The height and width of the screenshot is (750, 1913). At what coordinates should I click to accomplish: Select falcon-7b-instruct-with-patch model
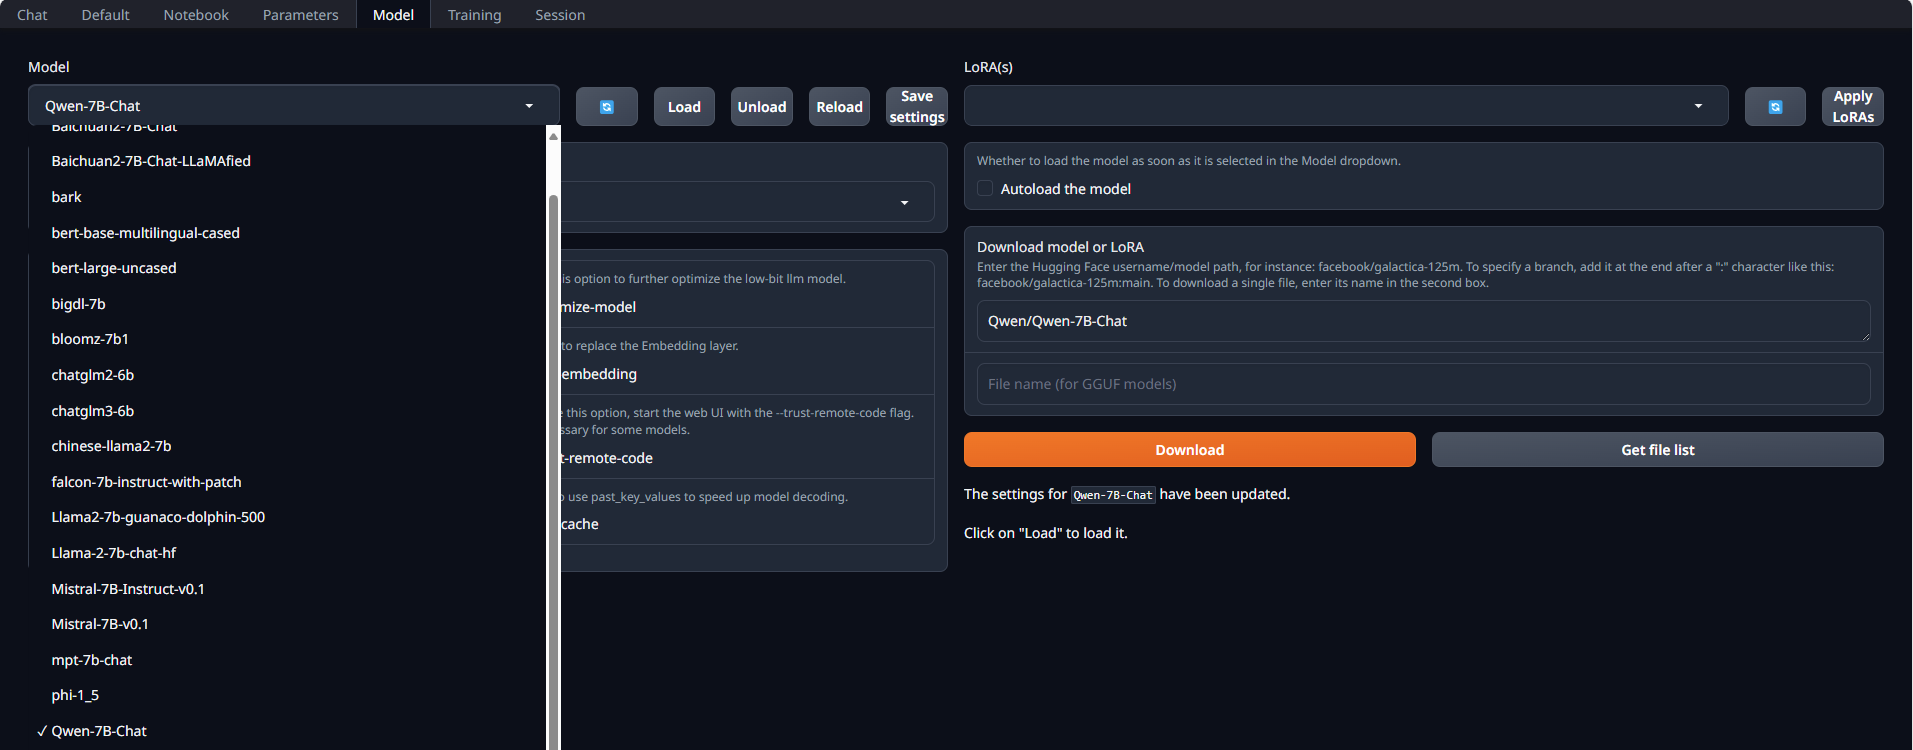click(x=288, y=482)
